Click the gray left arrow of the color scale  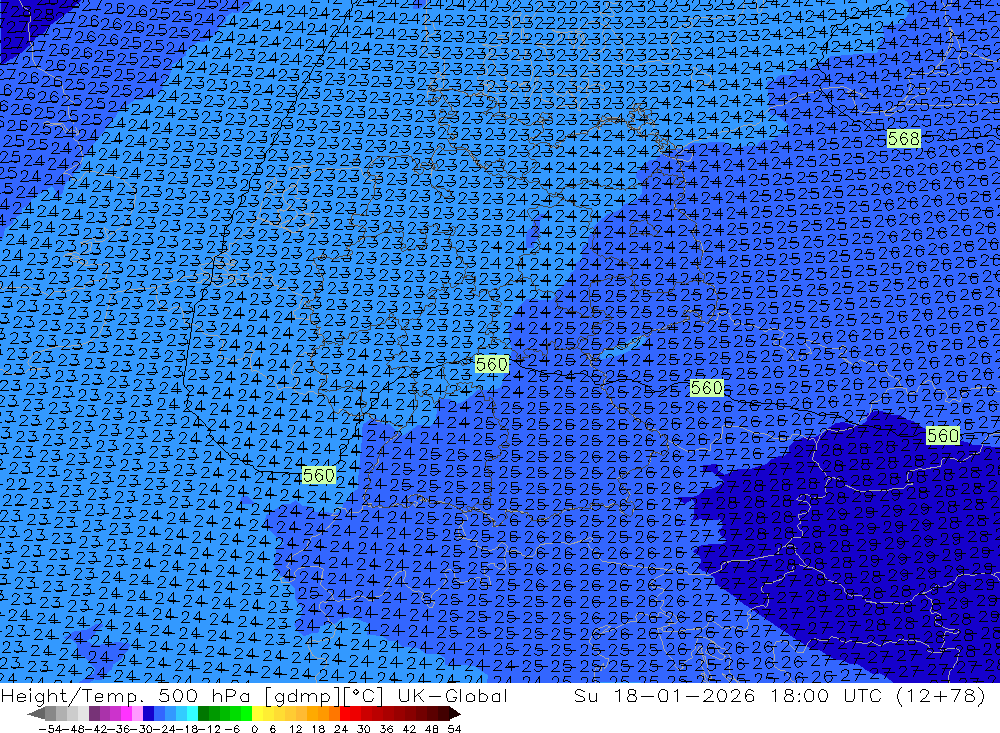pyautogui.click(x=36, y=713)
